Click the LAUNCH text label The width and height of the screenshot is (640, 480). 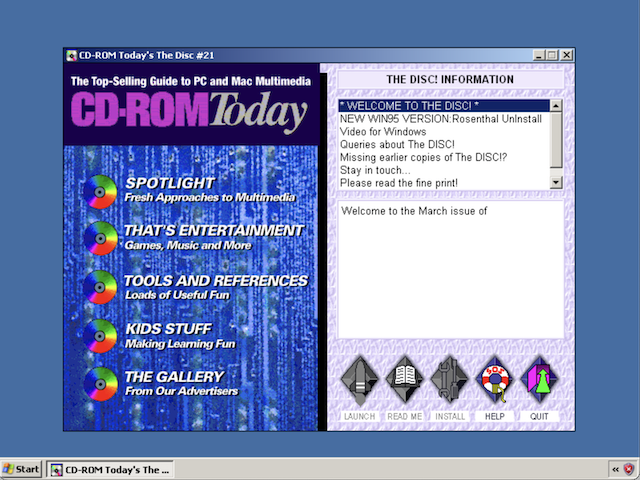360,416
